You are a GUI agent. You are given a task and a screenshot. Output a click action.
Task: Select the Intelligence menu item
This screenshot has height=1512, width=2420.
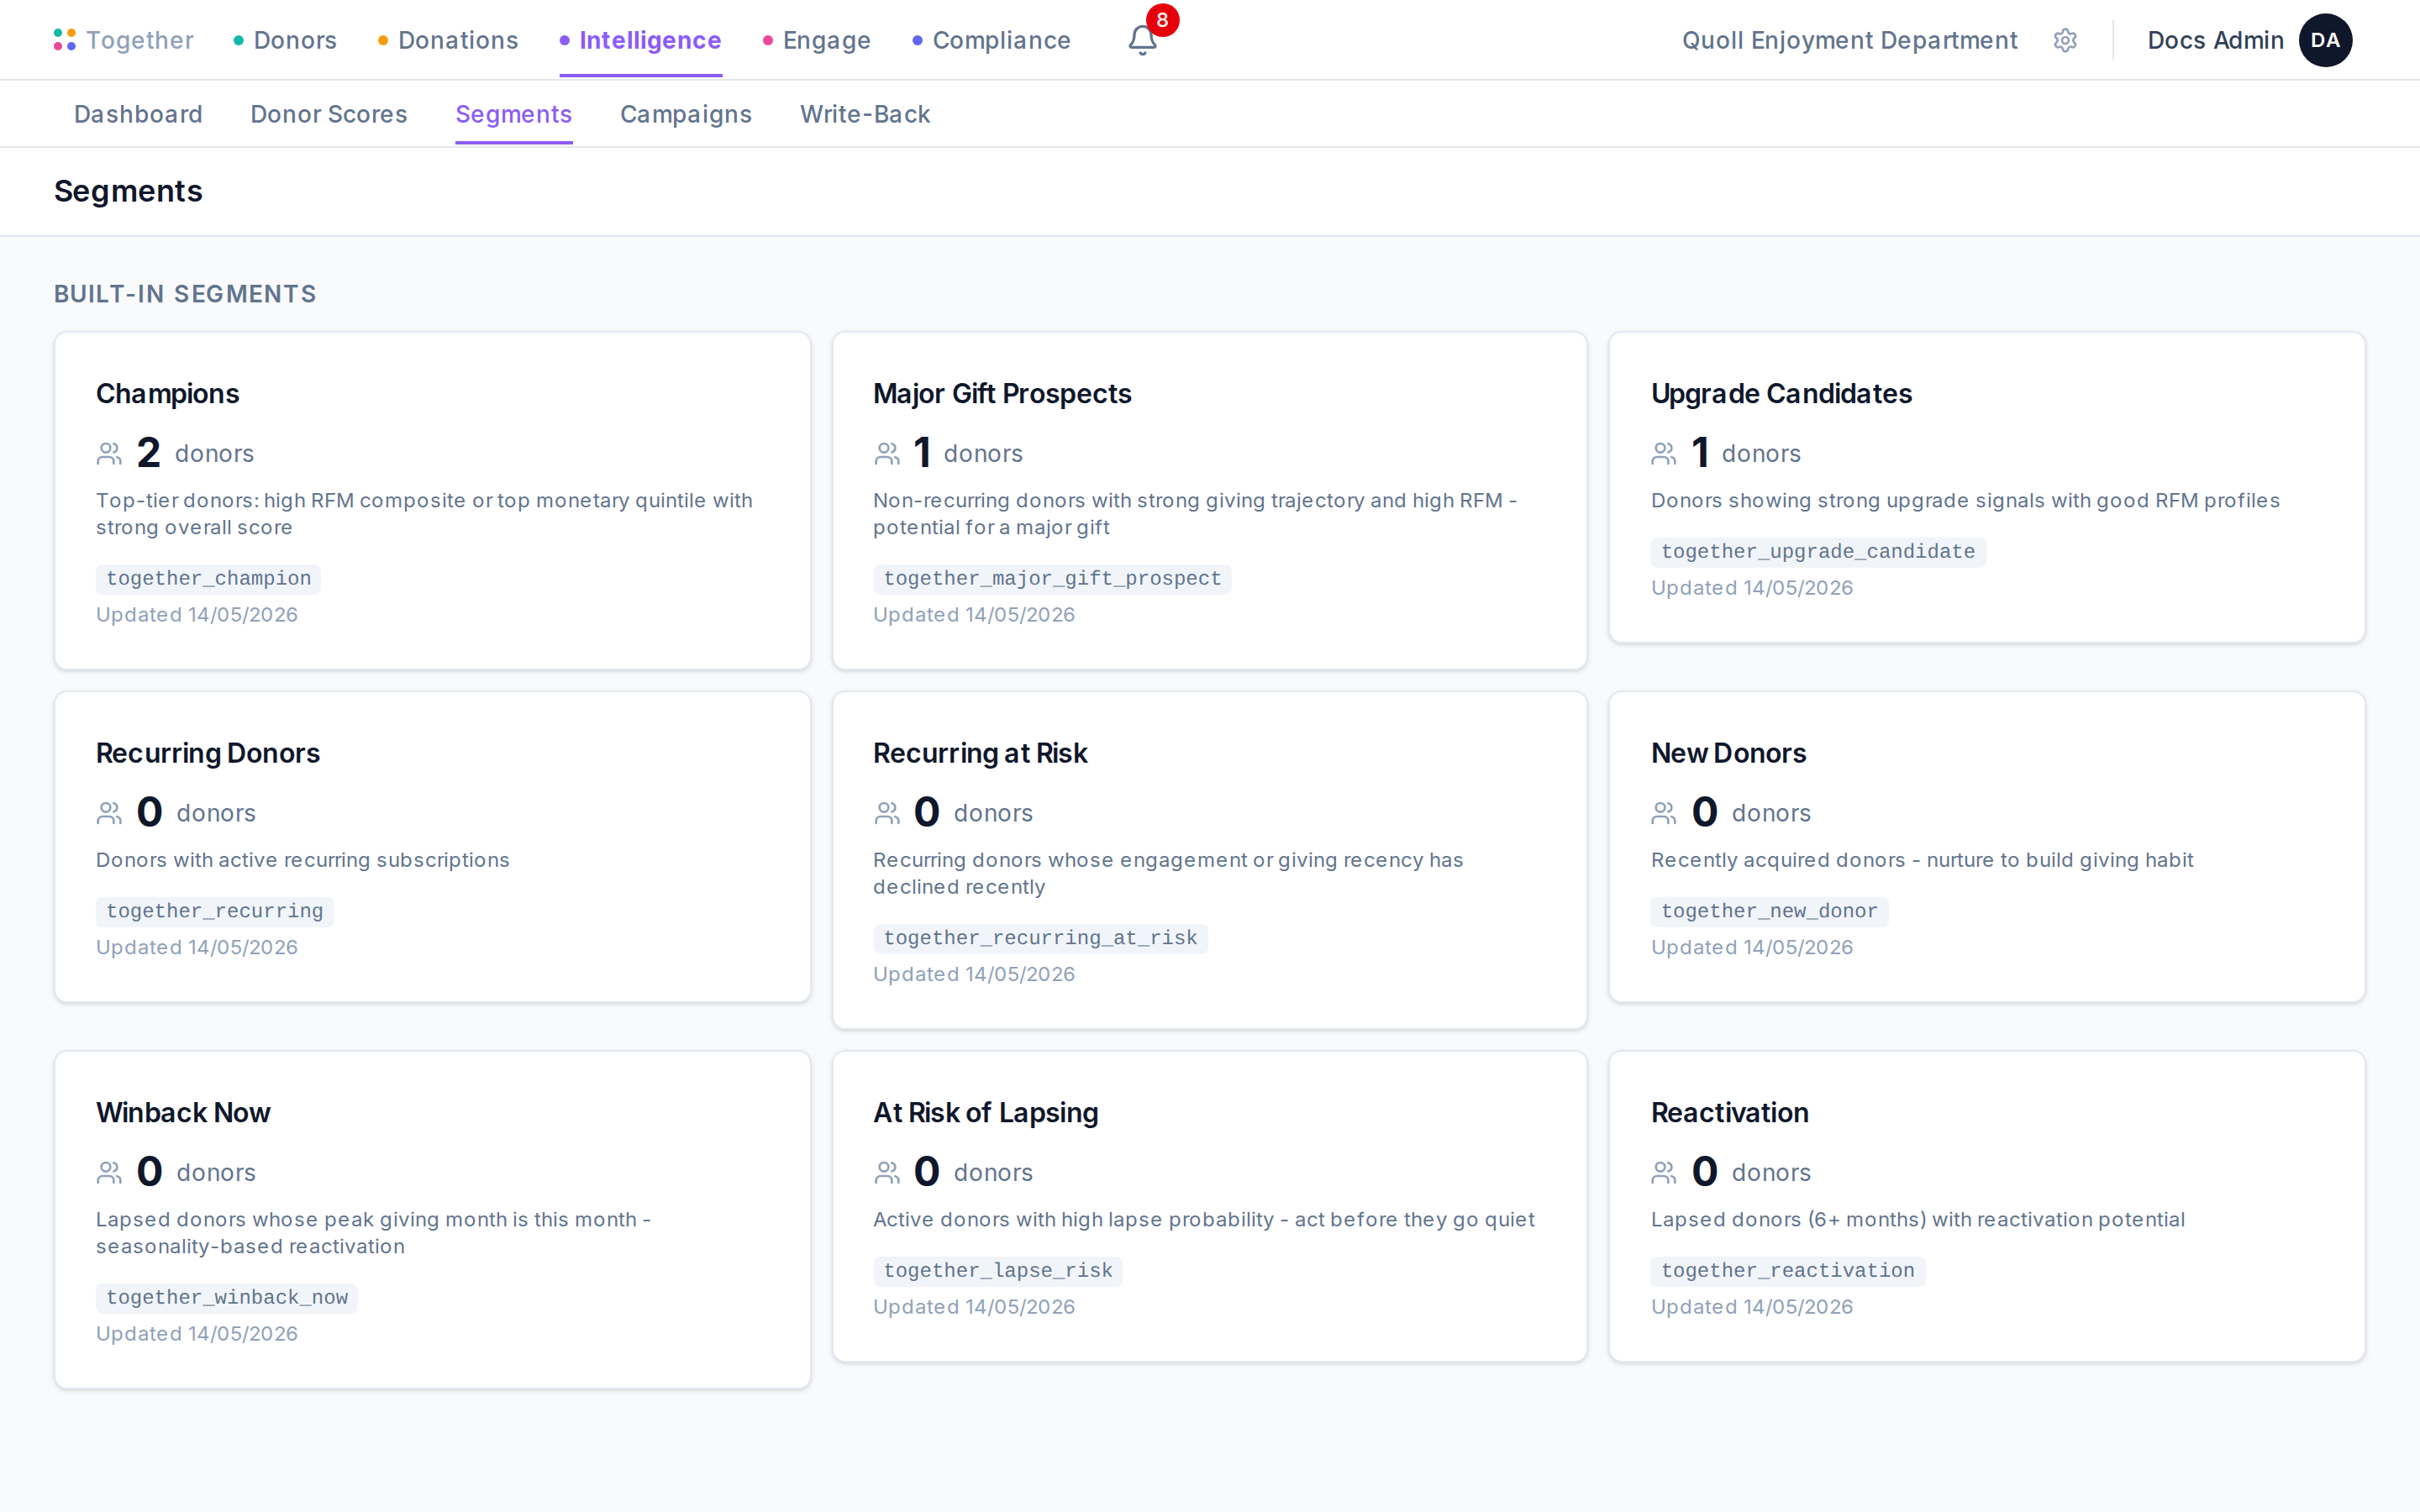click(x=640, y=40)
